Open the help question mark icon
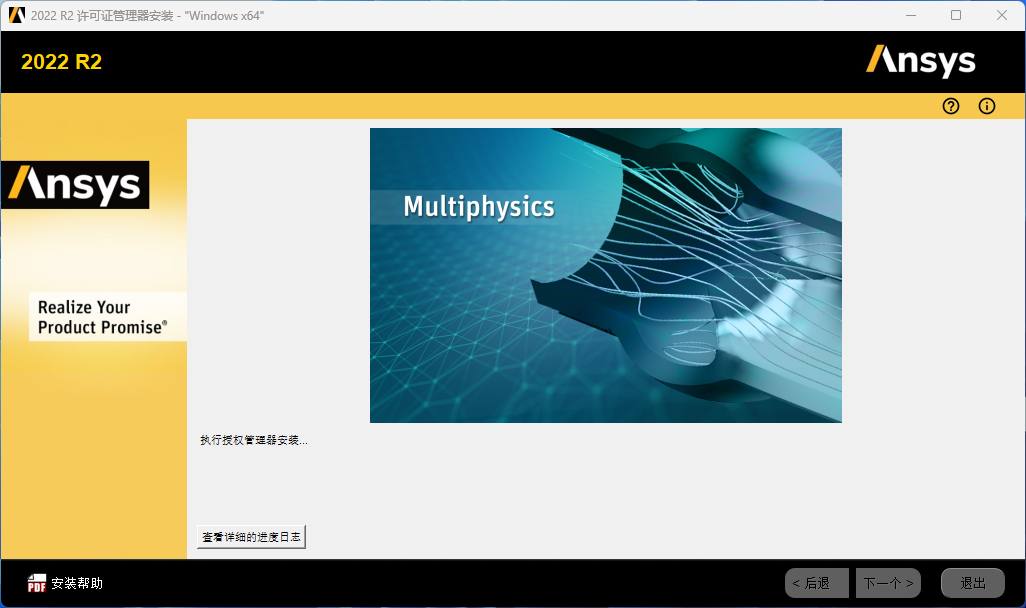1026x608 pixels. pos(951,106)
